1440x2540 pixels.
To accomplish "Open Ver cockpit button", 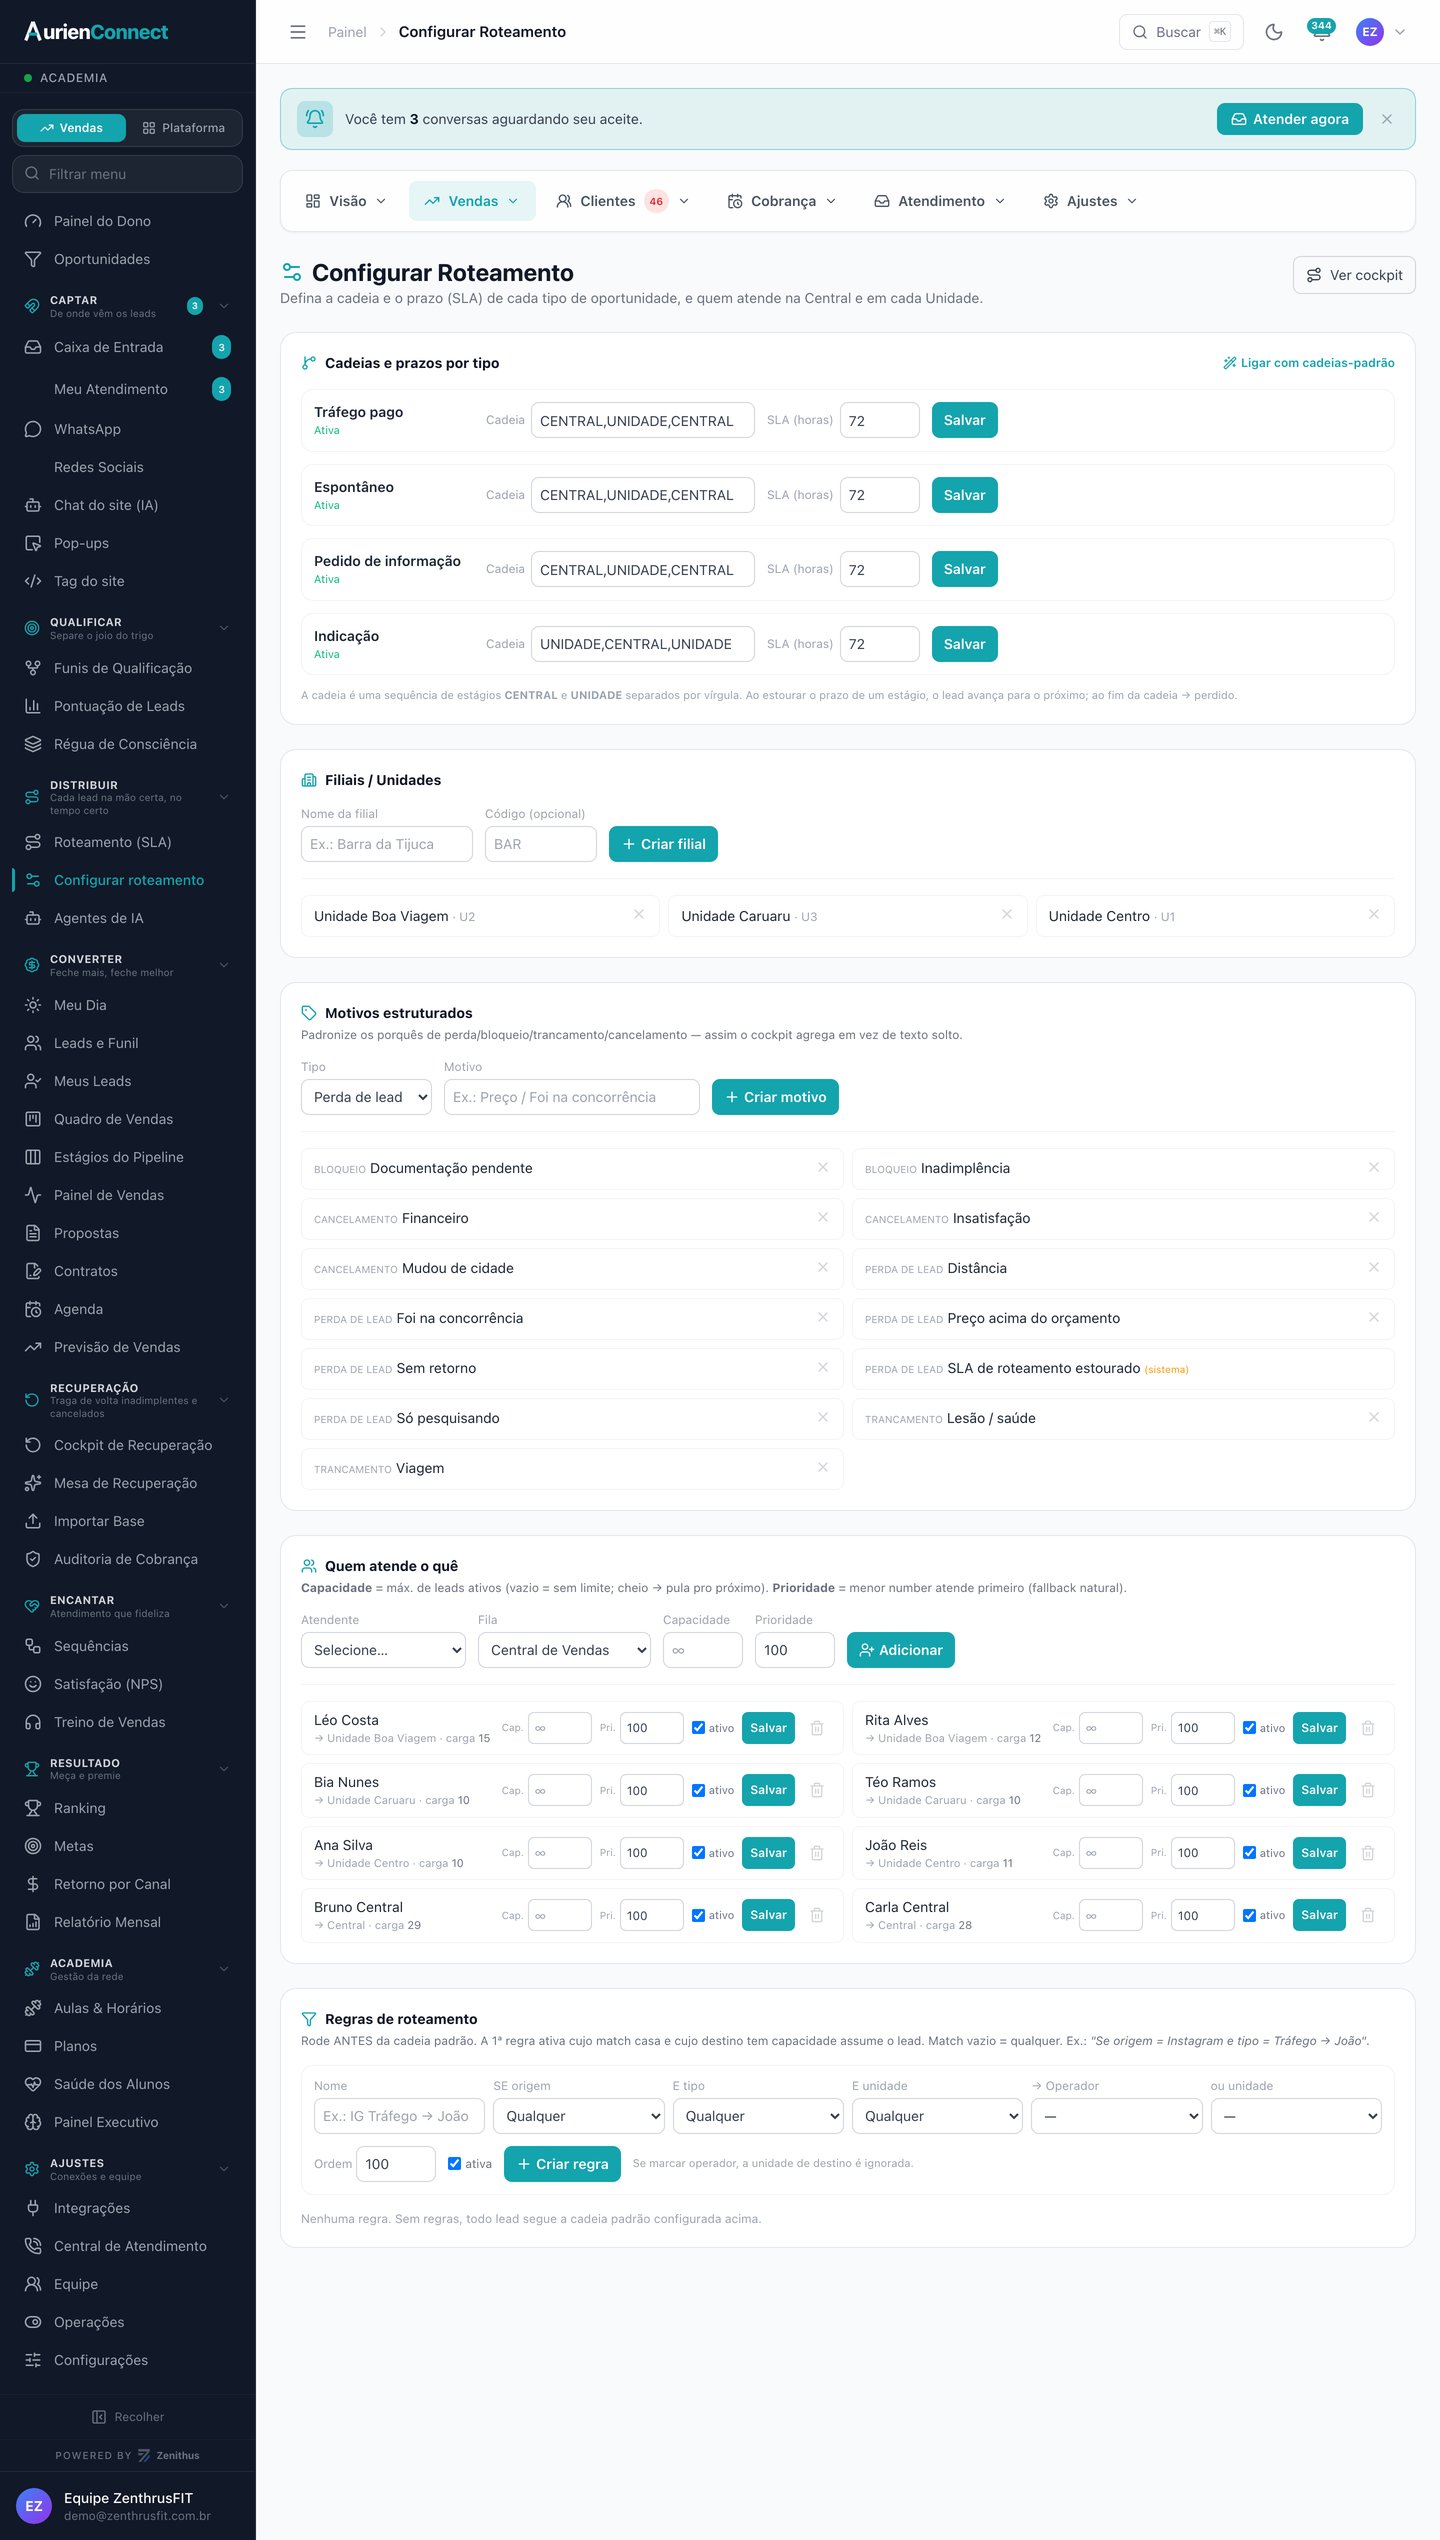I will coord(1353,275).
